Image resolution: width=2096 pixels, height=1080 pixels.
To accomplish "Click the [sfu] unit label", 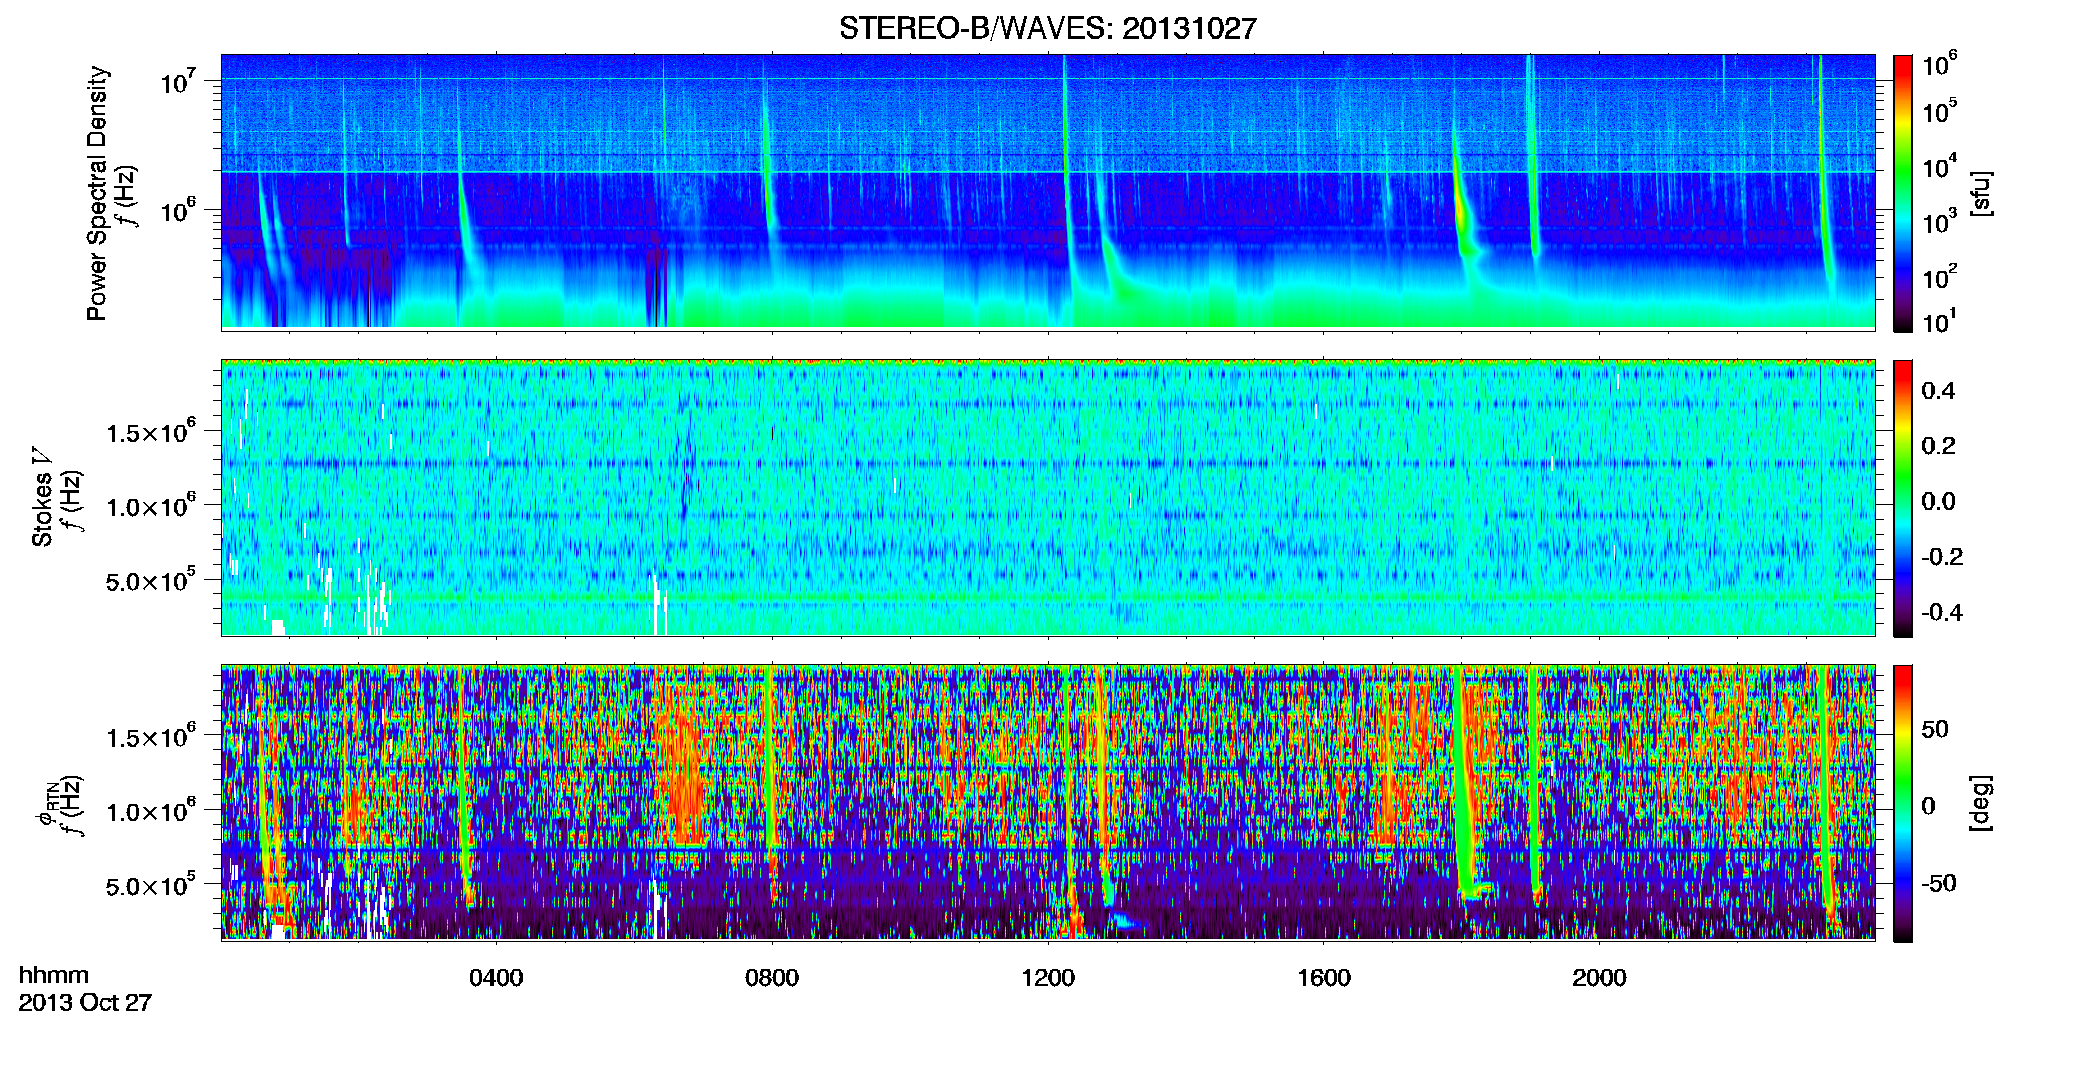I will coord(1980,193).
